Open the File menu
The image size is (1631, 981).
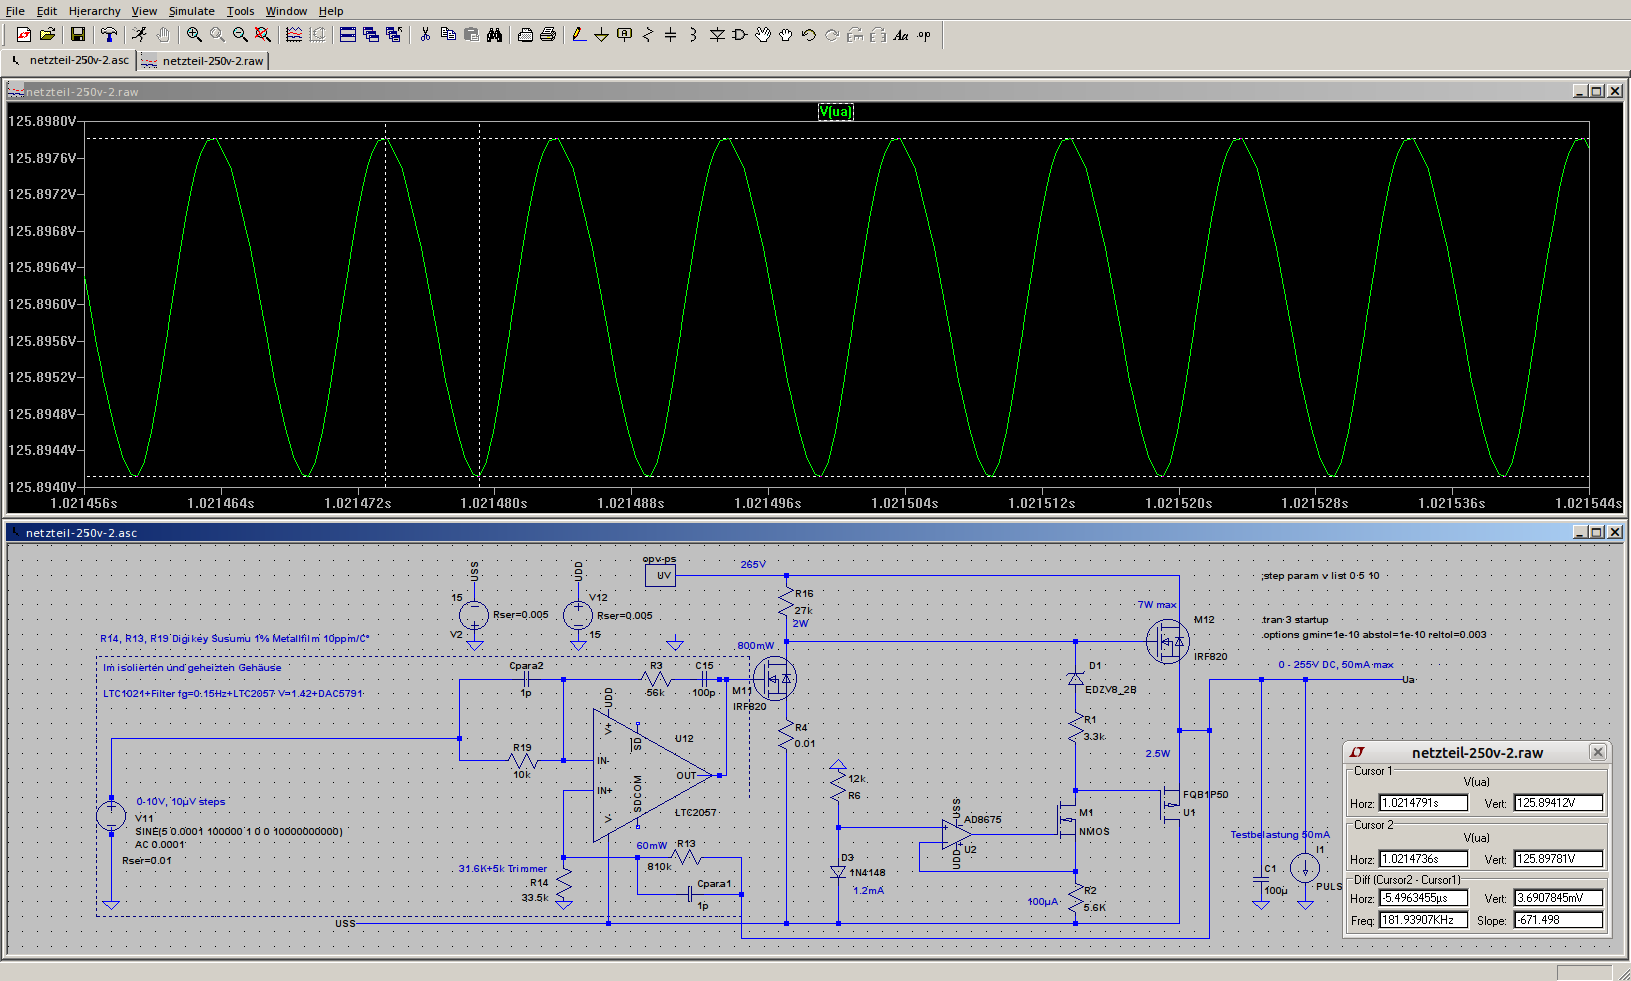(15, 11)
